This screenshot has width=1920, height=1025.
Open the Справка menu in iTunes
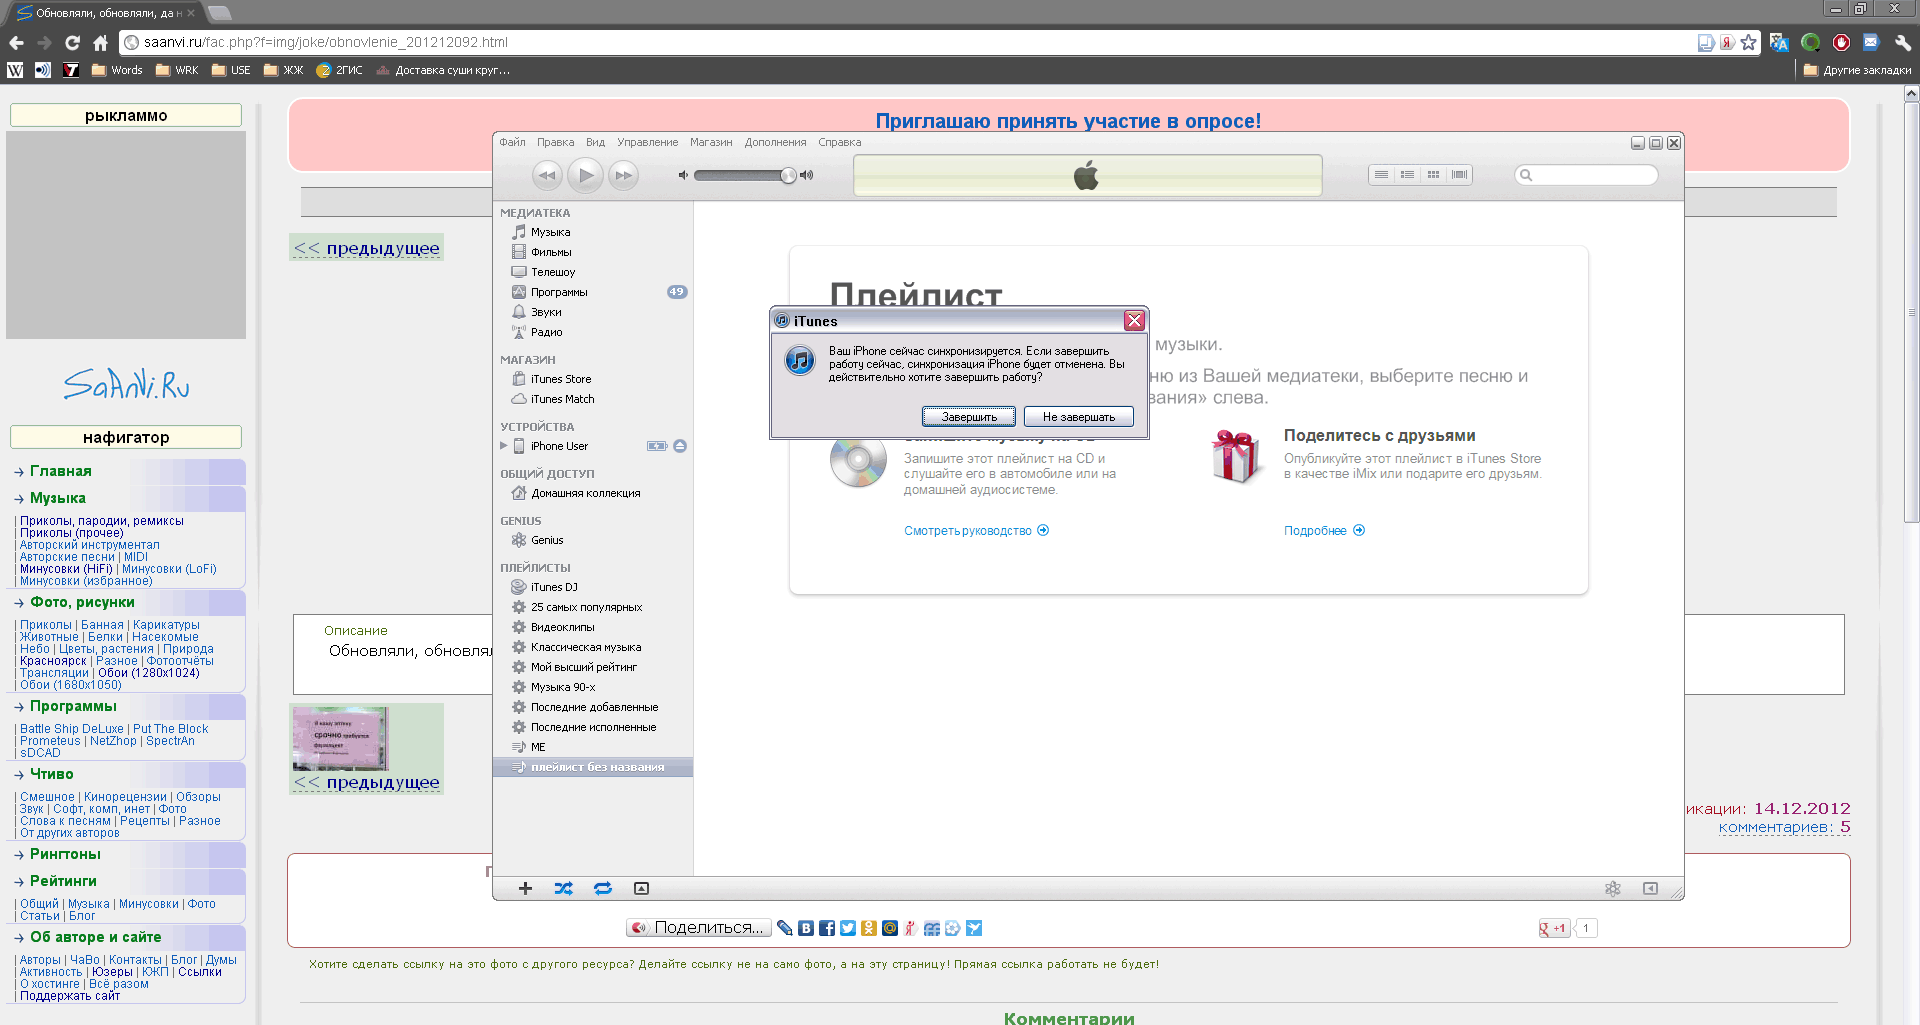click(x=839, y=142)
